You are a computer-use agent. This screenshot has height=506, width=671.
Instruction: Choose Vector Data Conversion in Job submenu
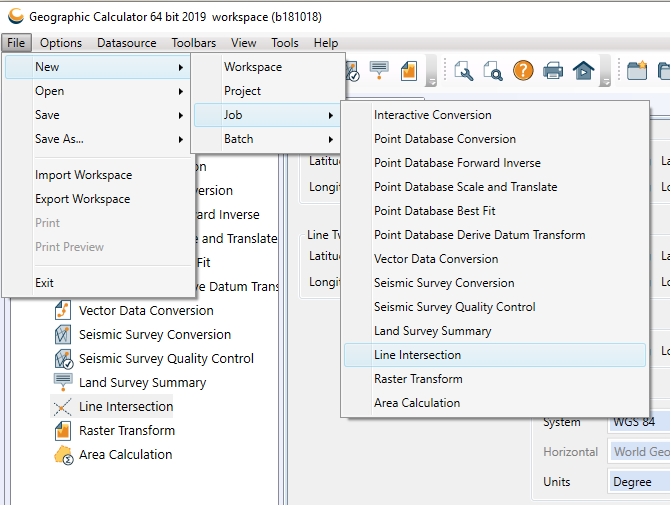436,259
